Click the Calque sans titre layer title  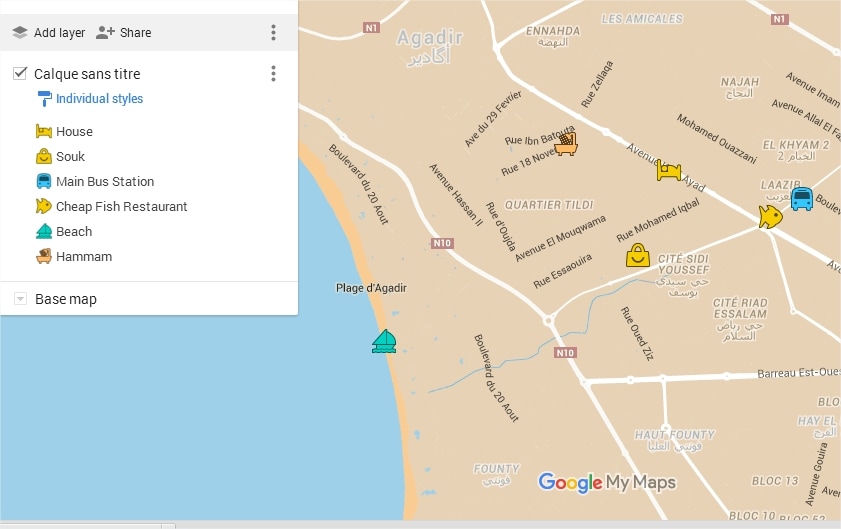[87, 74]
